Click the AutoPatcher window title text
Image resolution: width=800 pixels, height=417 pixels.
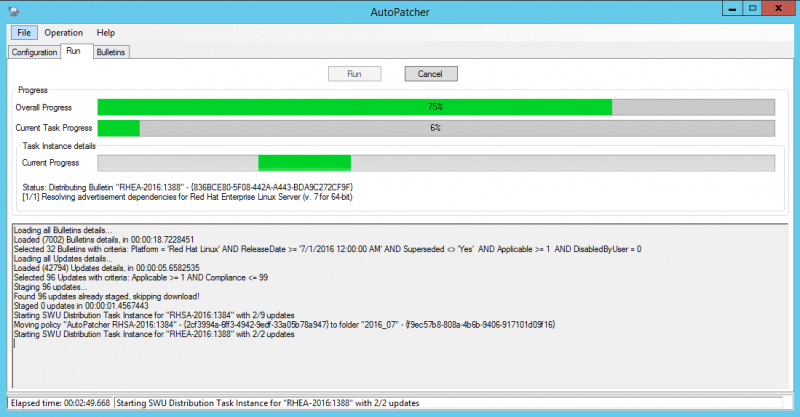[400, 12]
